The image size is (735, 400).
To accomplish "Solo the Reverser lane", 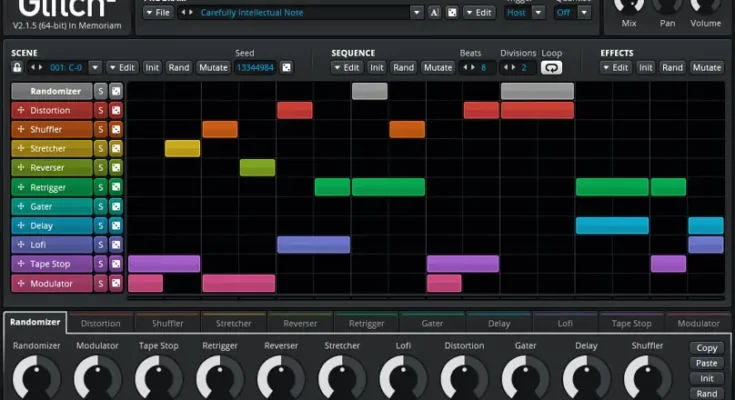I will pyautogui.click(x=100, y=168).
